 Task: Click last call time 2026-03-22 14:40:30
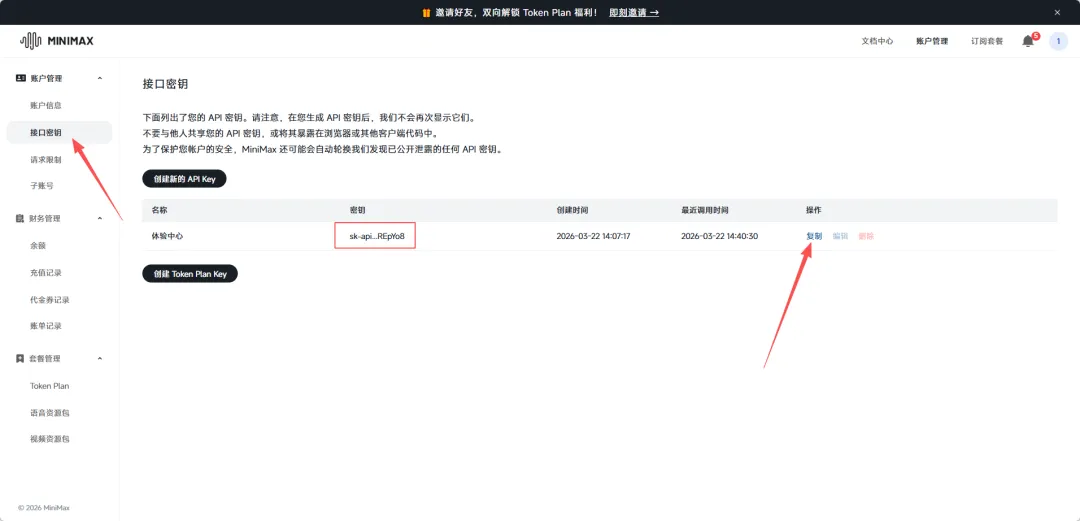719,236
